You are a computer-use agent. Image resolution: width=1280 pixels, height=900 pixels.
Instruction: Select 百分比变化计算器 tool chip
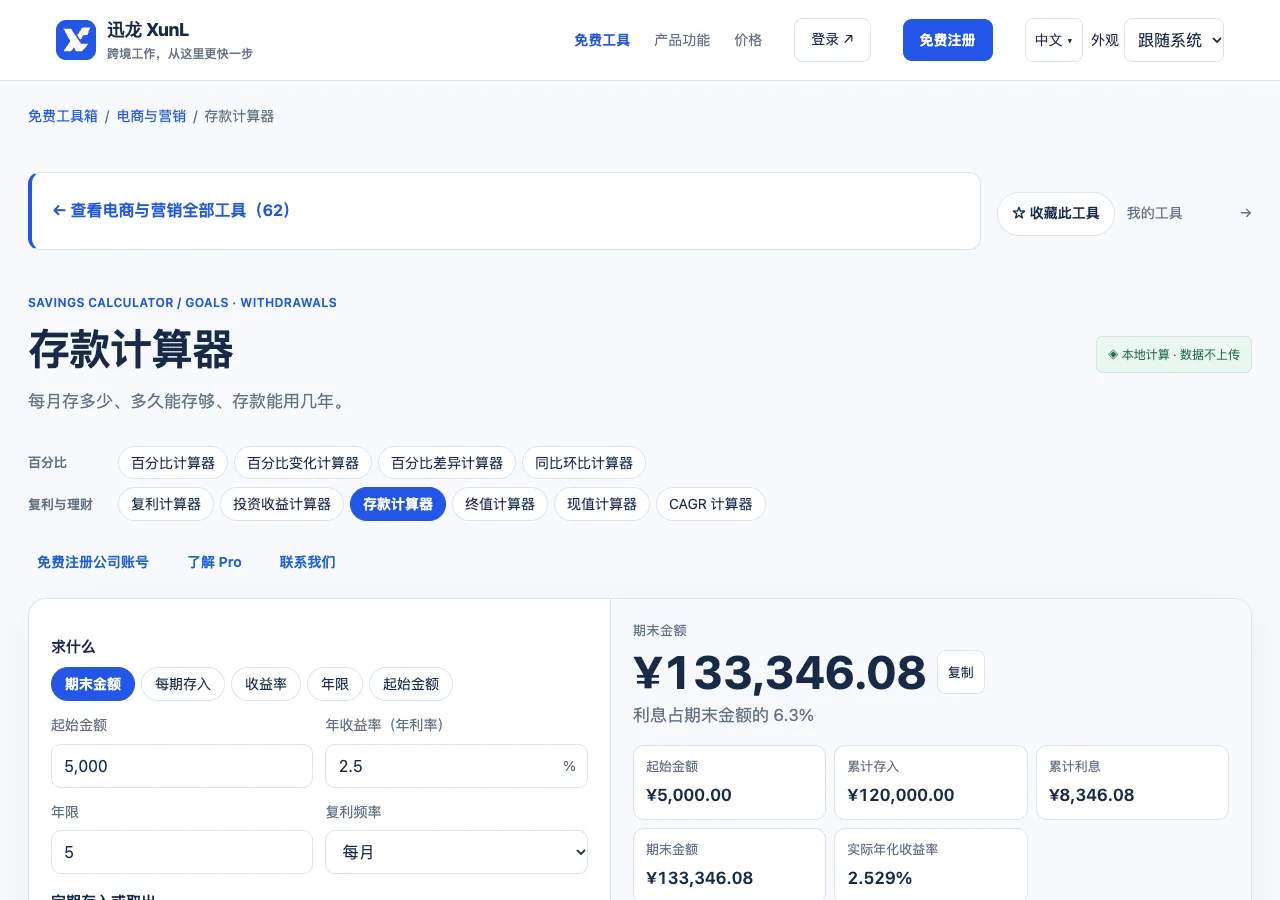coord(303,463)
